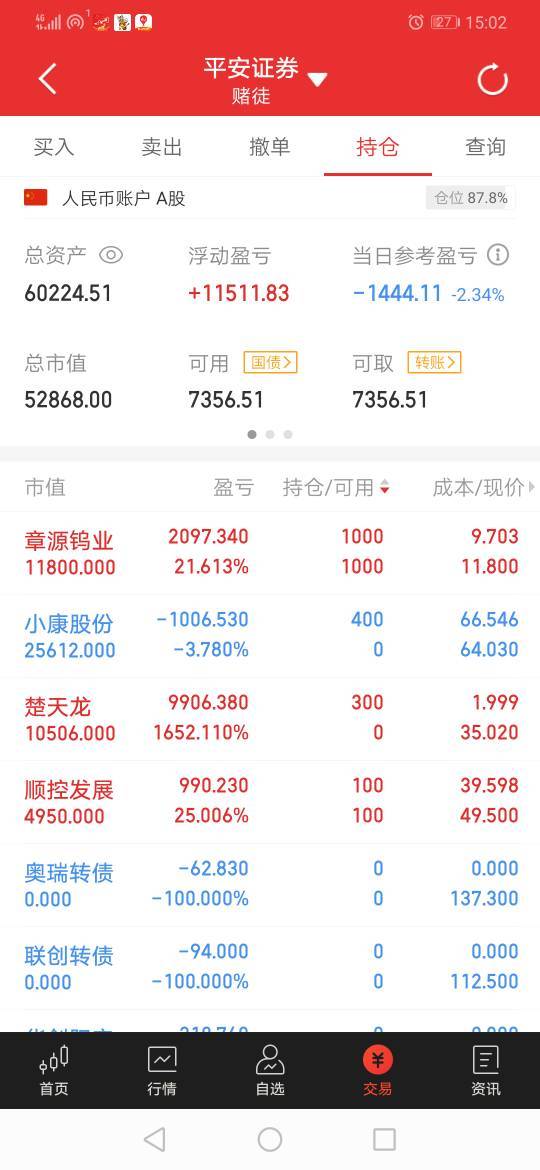Sort by 持仓/可用 column arrows
The width and height of the screenshot is (540, 1170).
(385, 488)
